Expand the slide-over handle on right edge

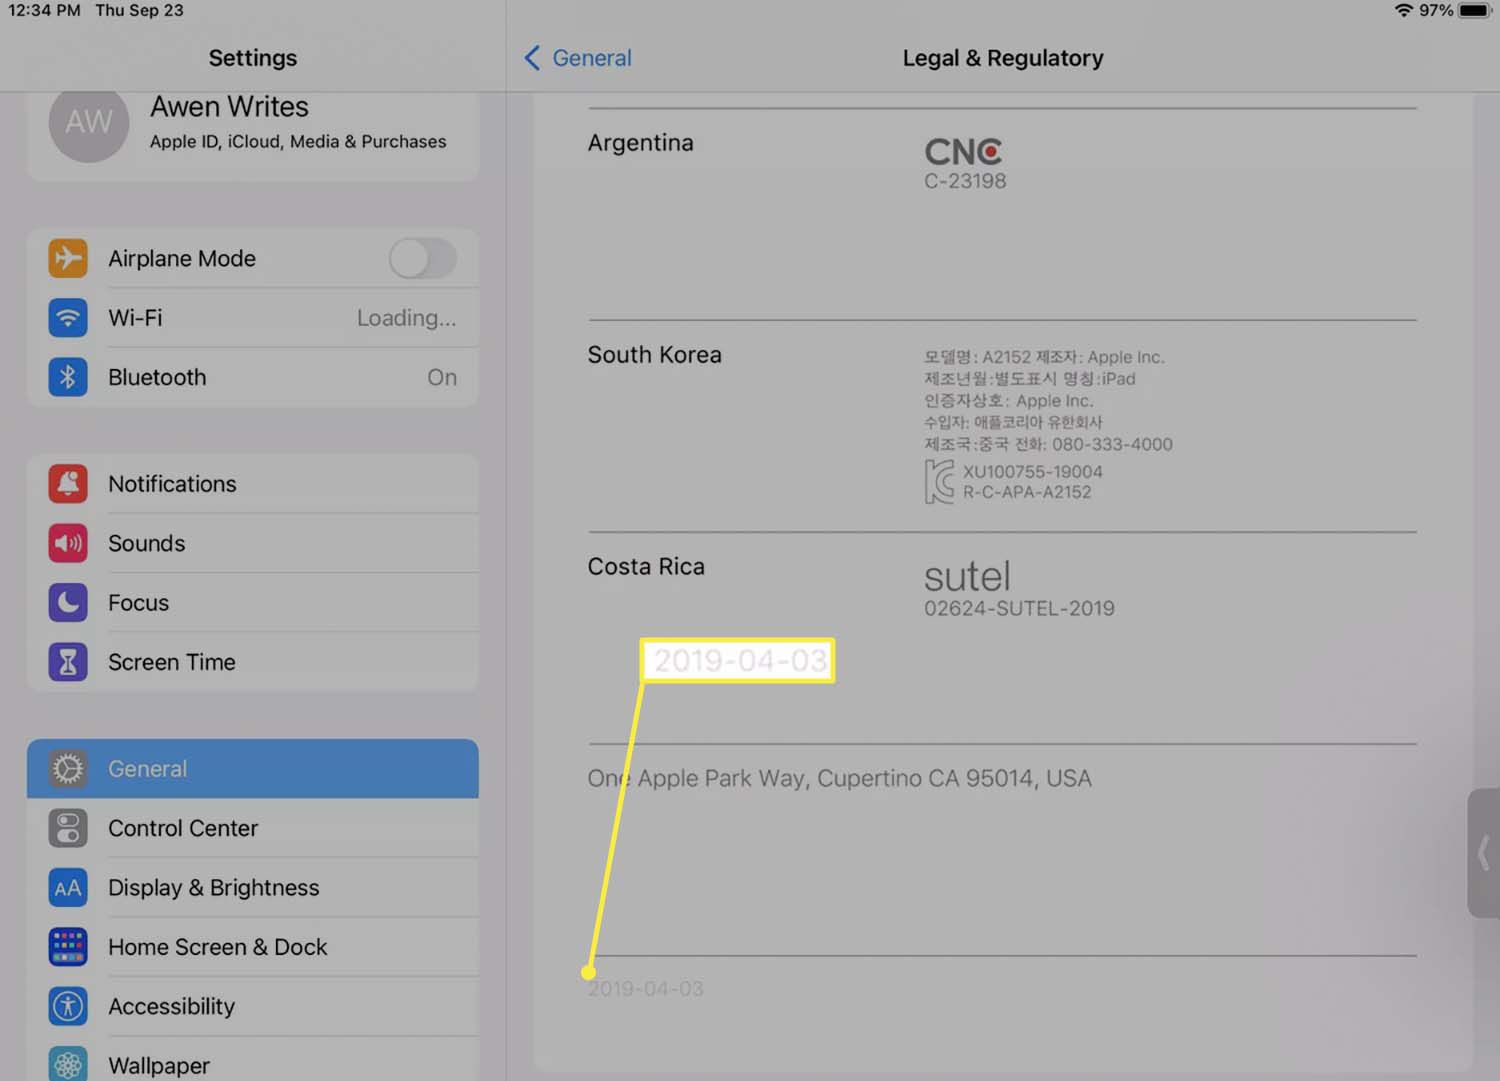tap(1482, 853)
